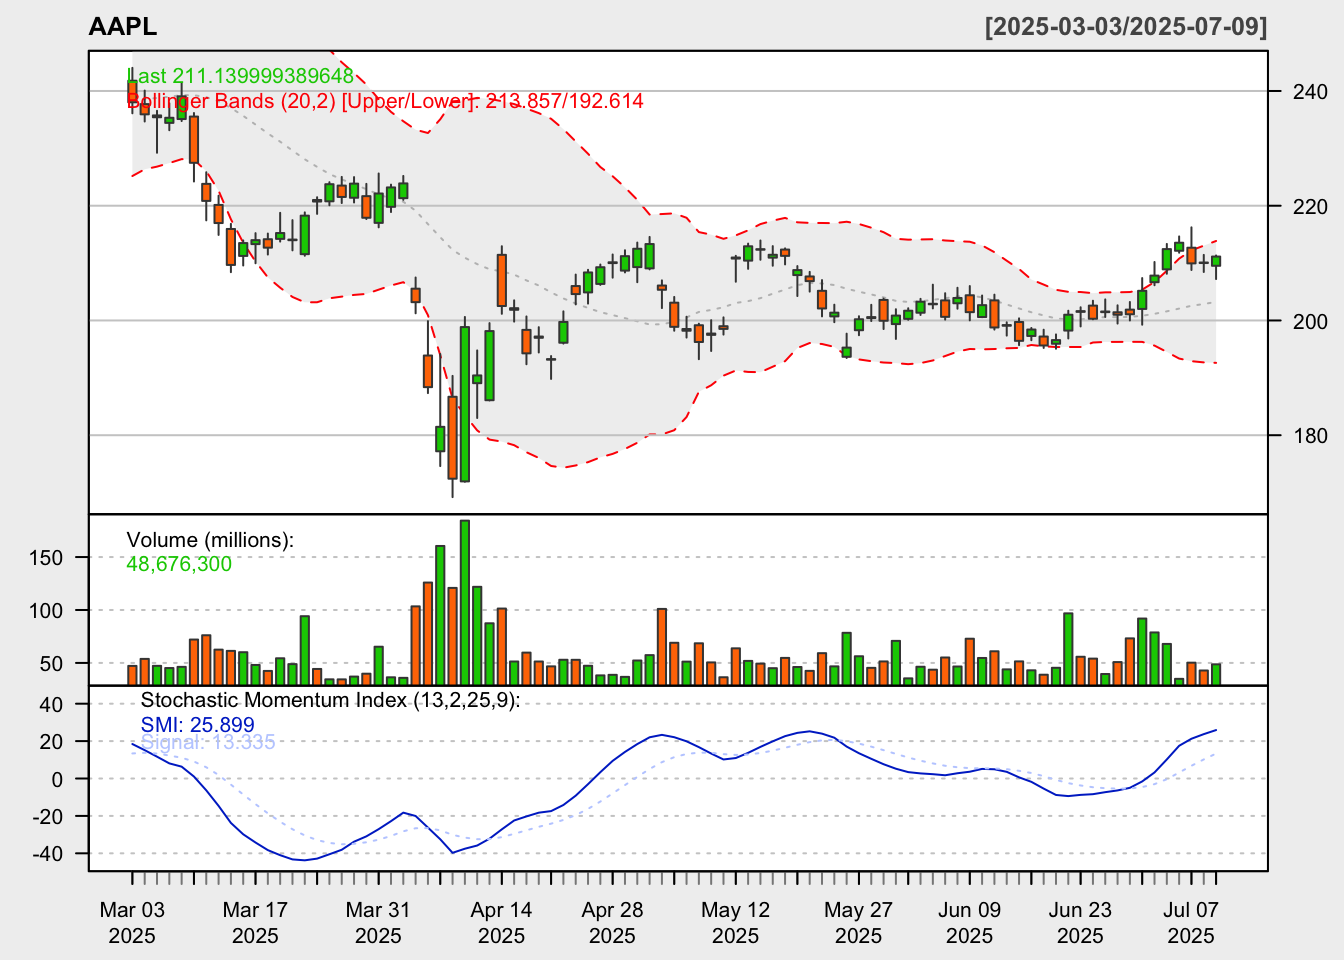Click the Mar 17 2025 date label
1344x960 pixels.
[255, 923]
